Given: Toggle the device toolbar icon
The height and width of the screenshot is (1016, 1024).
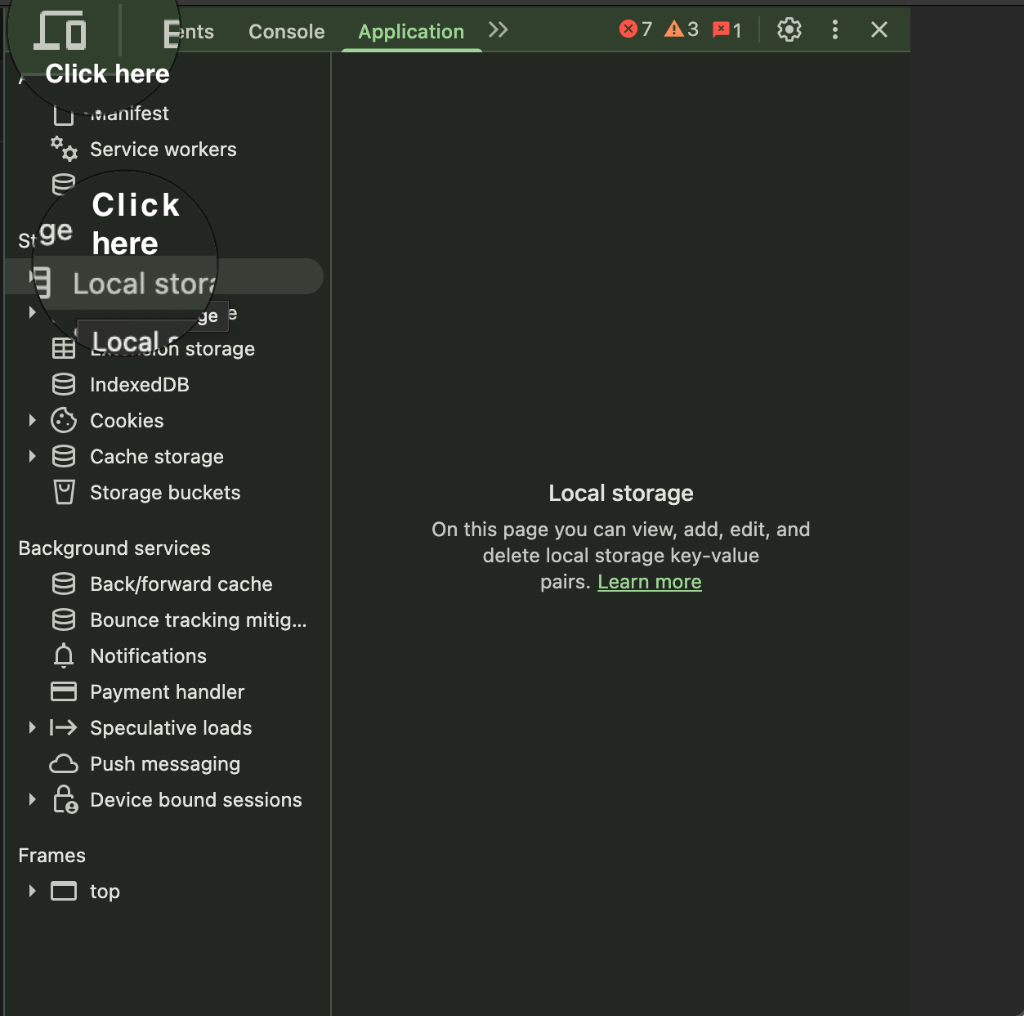Looking at the screenshot, I should pyautogui.click(x=60, y=31).
